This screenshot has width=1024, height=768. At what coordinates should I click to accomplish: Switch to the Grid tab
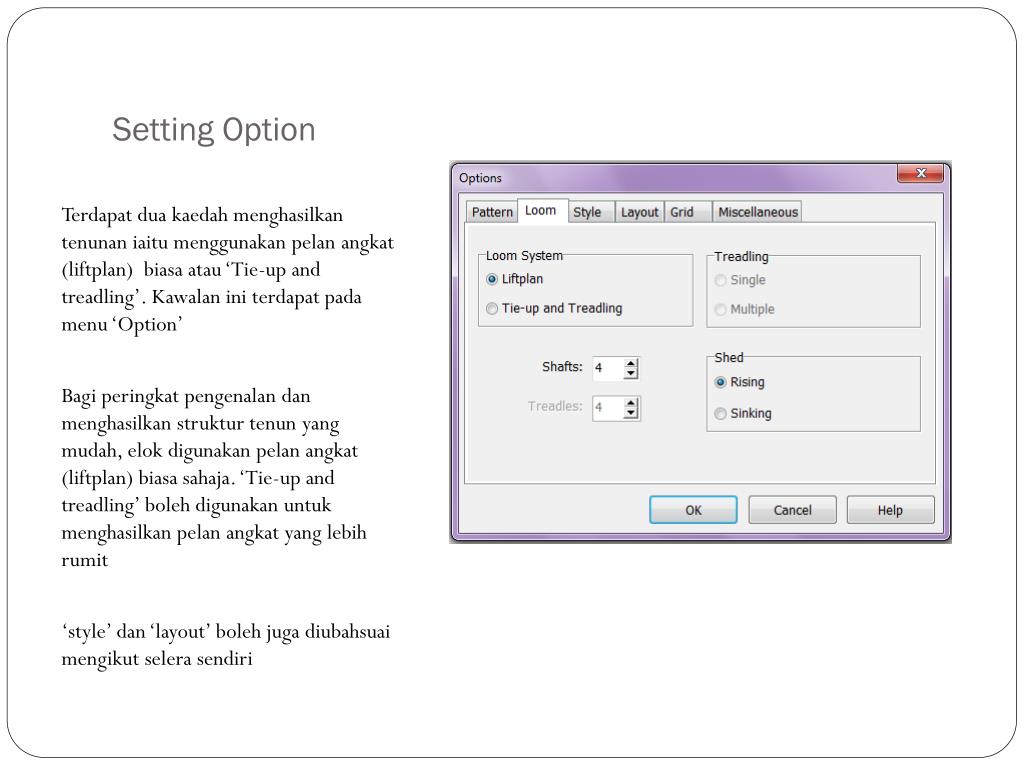point(687,212)
